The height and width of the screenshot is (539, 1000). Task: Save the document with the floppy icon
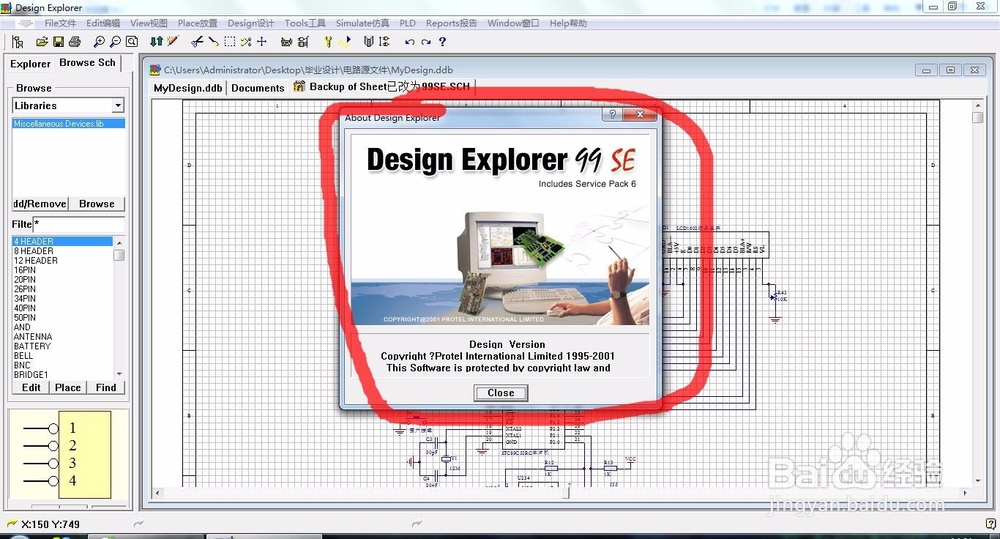pos(58,42)
